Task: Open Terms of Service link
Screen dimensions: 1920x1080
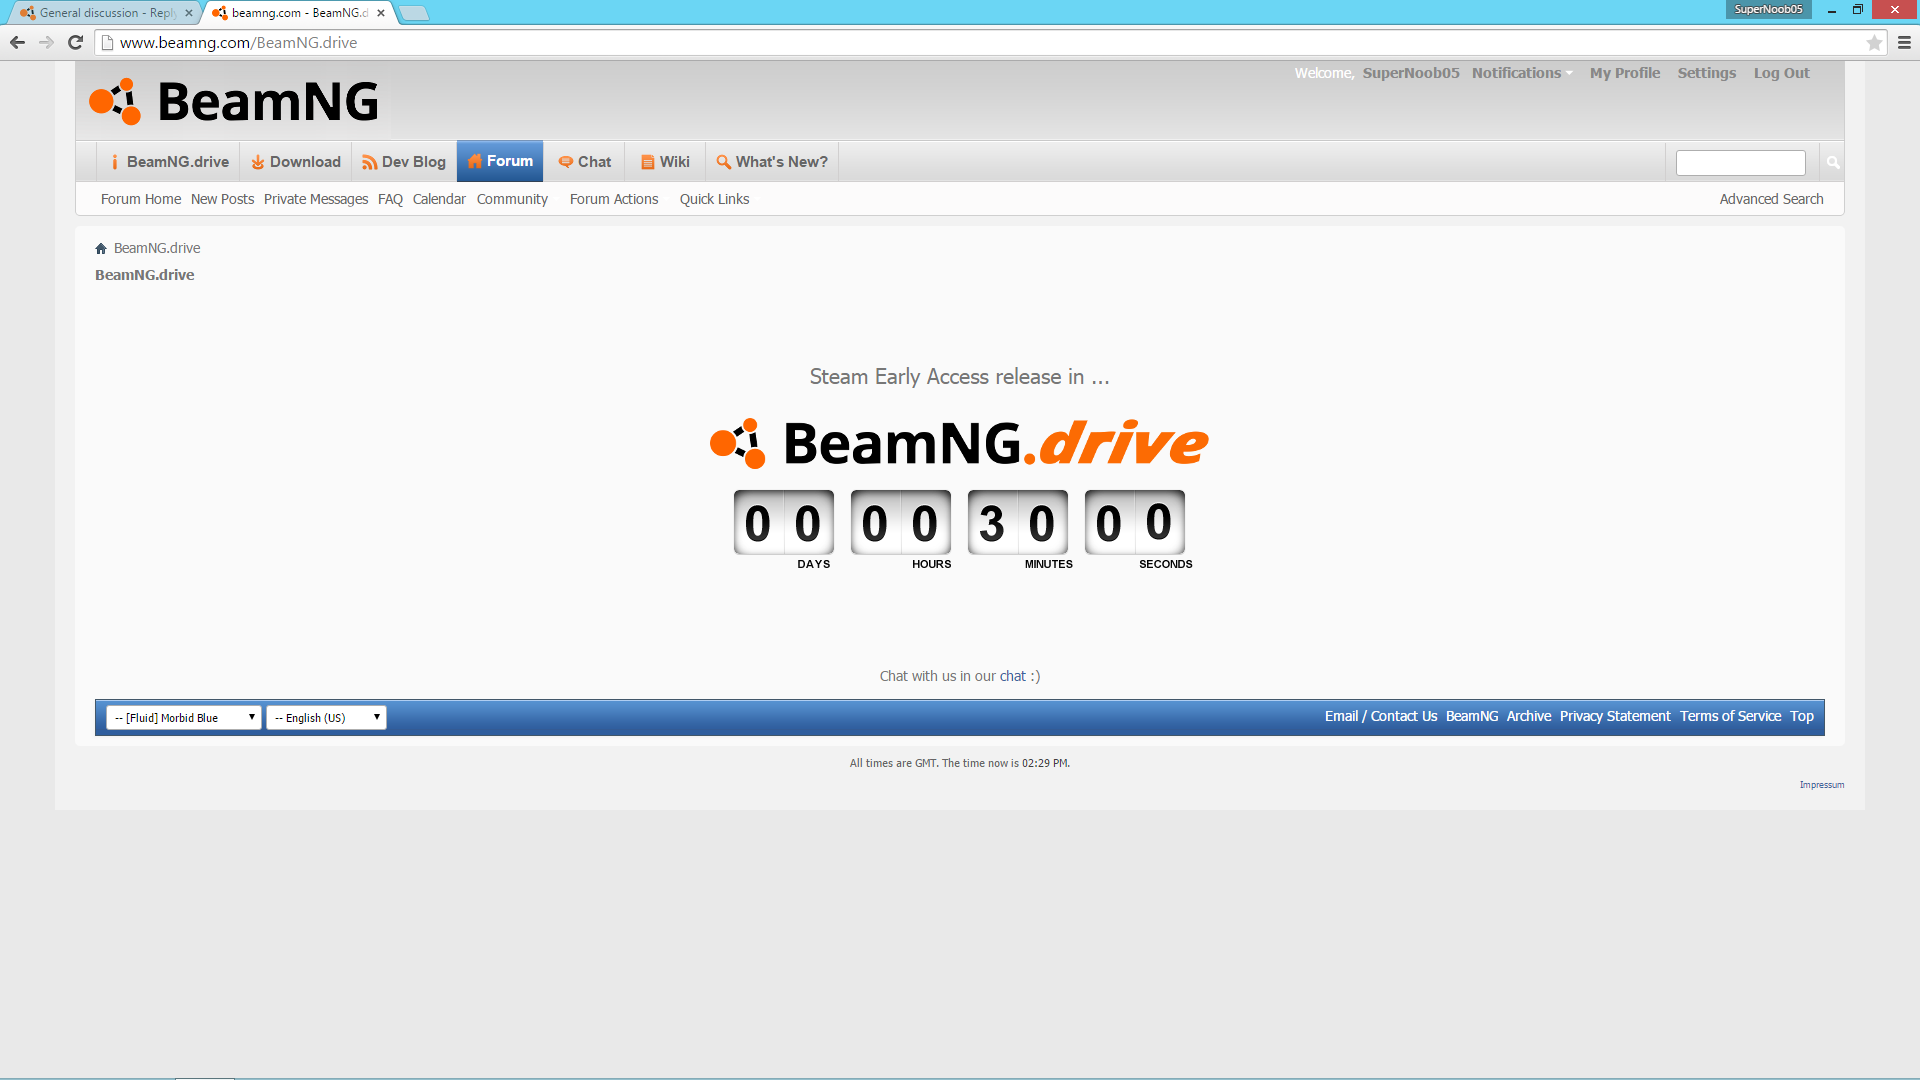Action: pyautogui.click(x=1730, y=716)
